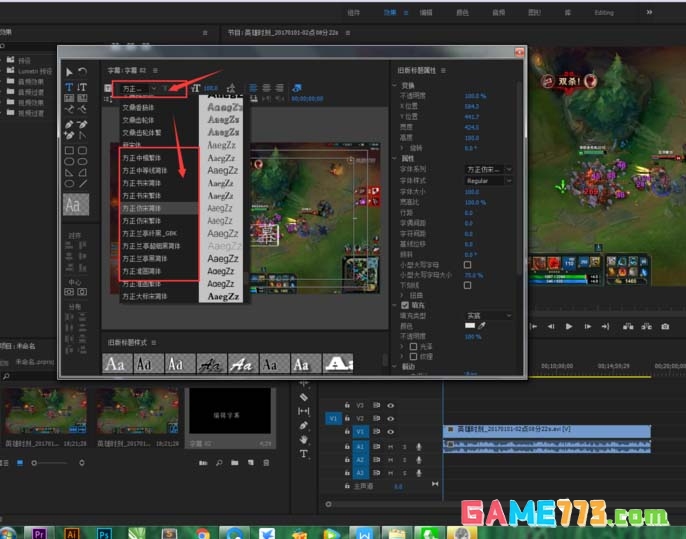Click the large Aa style preview box

pyautogui.click(x=76, y=204)
